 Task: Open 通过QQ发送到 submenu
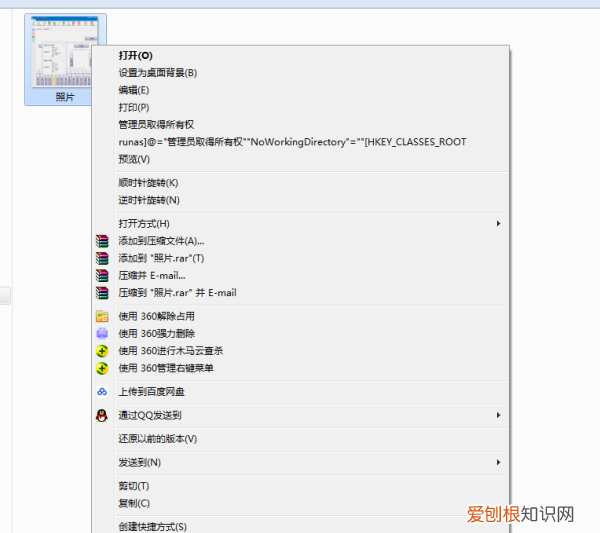coord(301,415)
